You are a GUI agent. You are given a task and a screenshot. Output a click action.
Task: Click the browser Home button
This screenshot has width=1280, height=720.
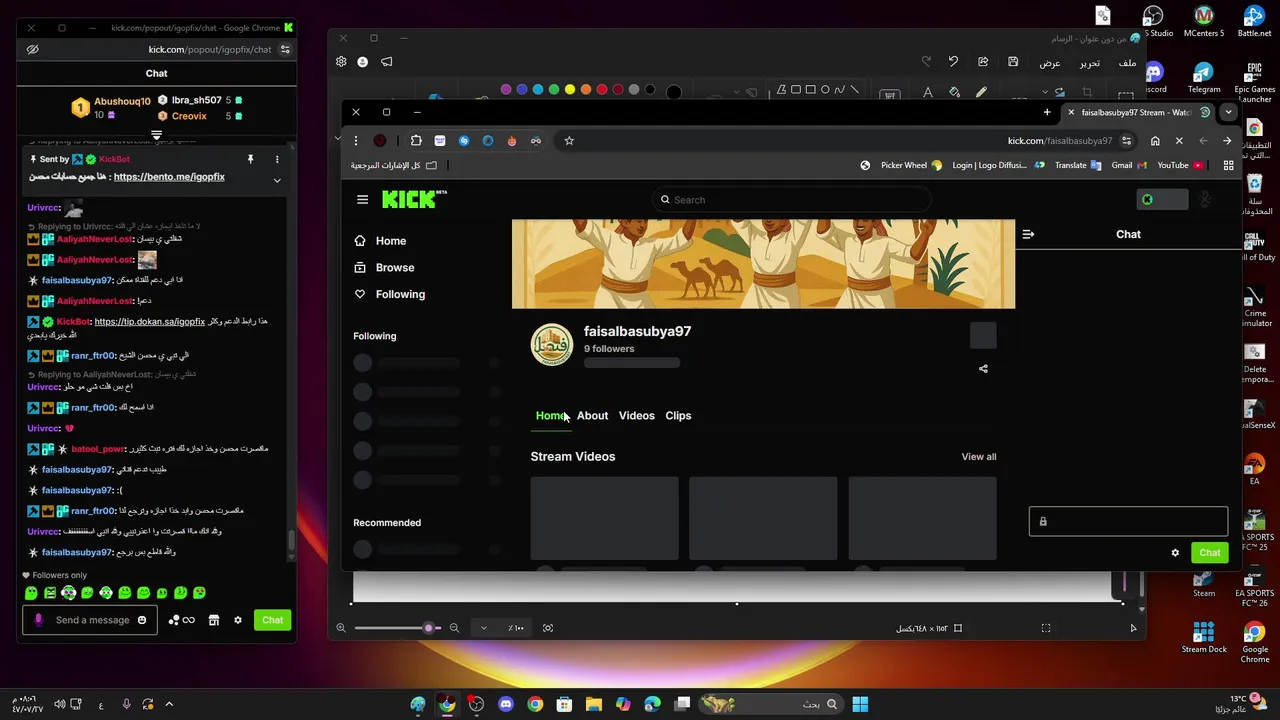1155,141
